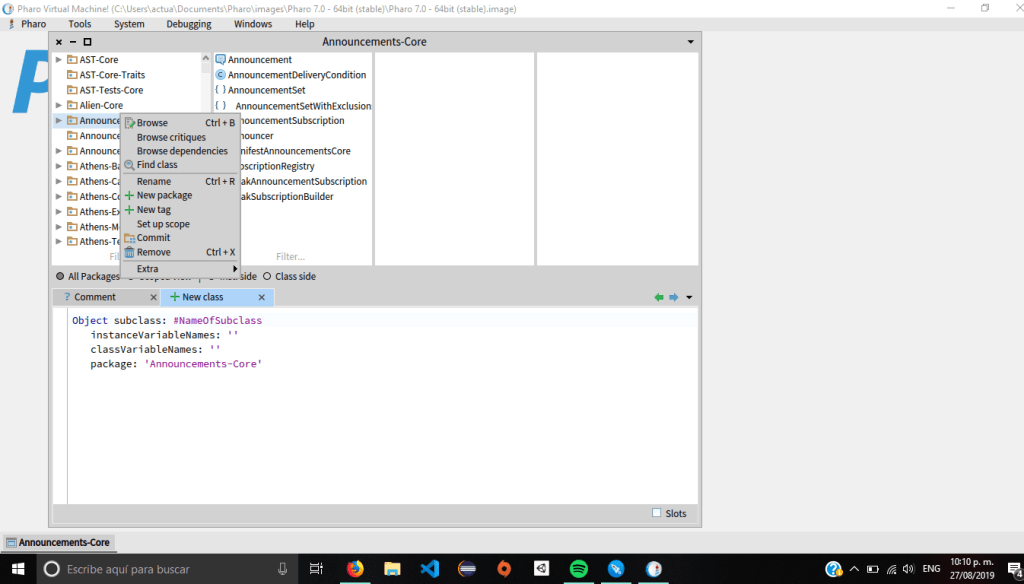Image resolution: width=1024 pixels, height=584 pixels.
Task: Enable the Slots checkbox
Action: 656,513
